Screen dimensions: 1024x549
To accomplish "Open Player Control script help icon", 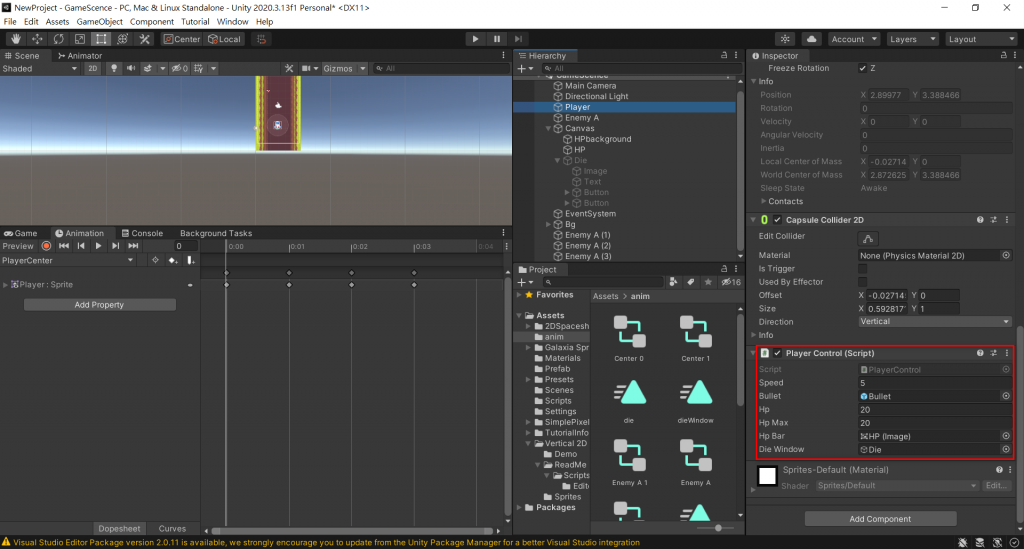I will click(x=980, y=353).
